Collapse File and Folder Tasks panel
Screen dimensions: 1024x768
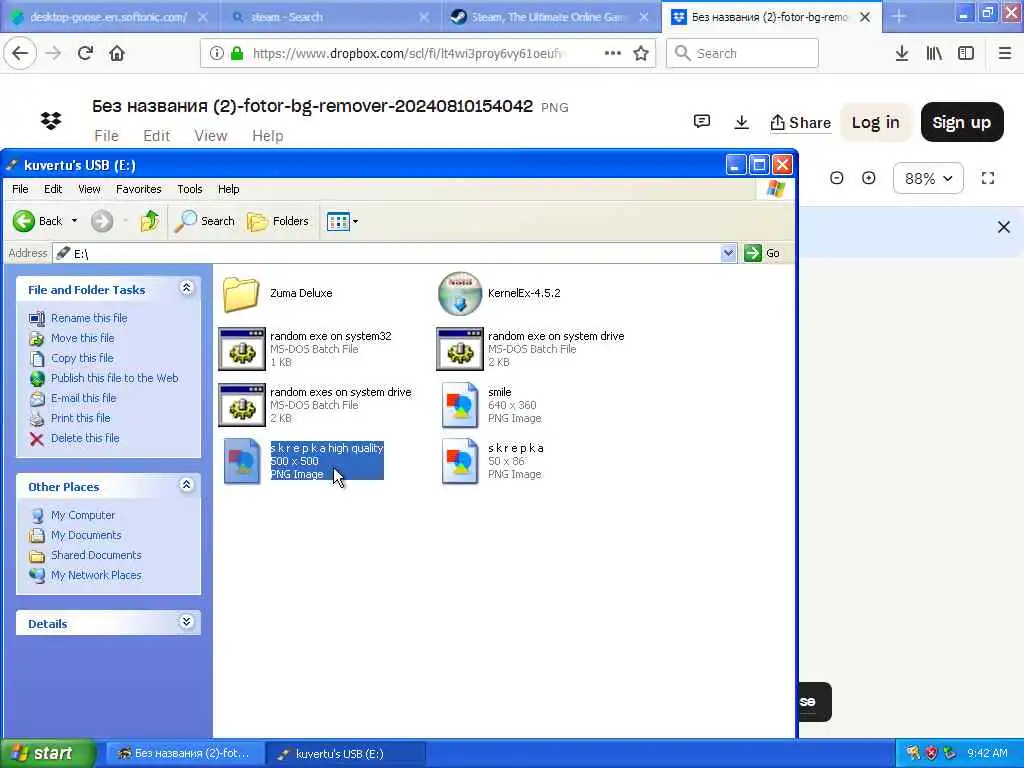(186, 288)
